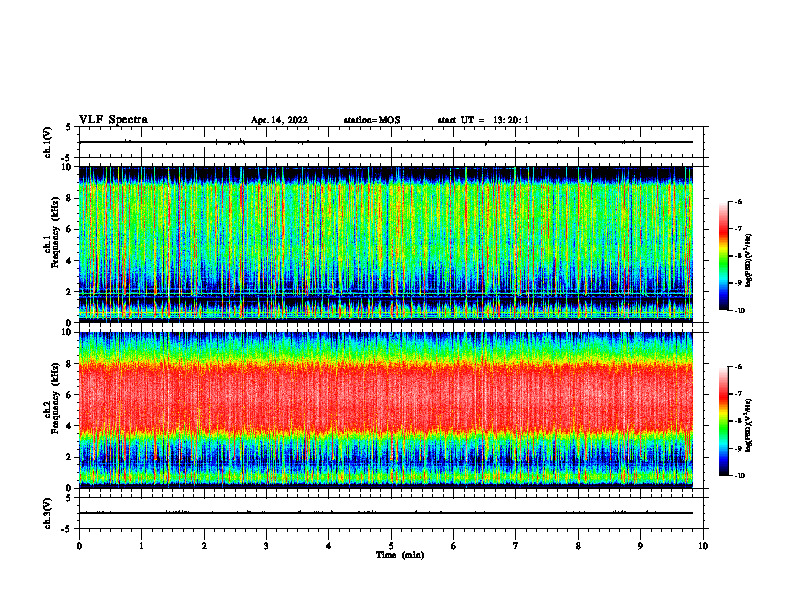Click the ch.3 voltage waveform trace panel
Image resolution: width=792 pixels, height=612 pixels.
tap(391, 513)
